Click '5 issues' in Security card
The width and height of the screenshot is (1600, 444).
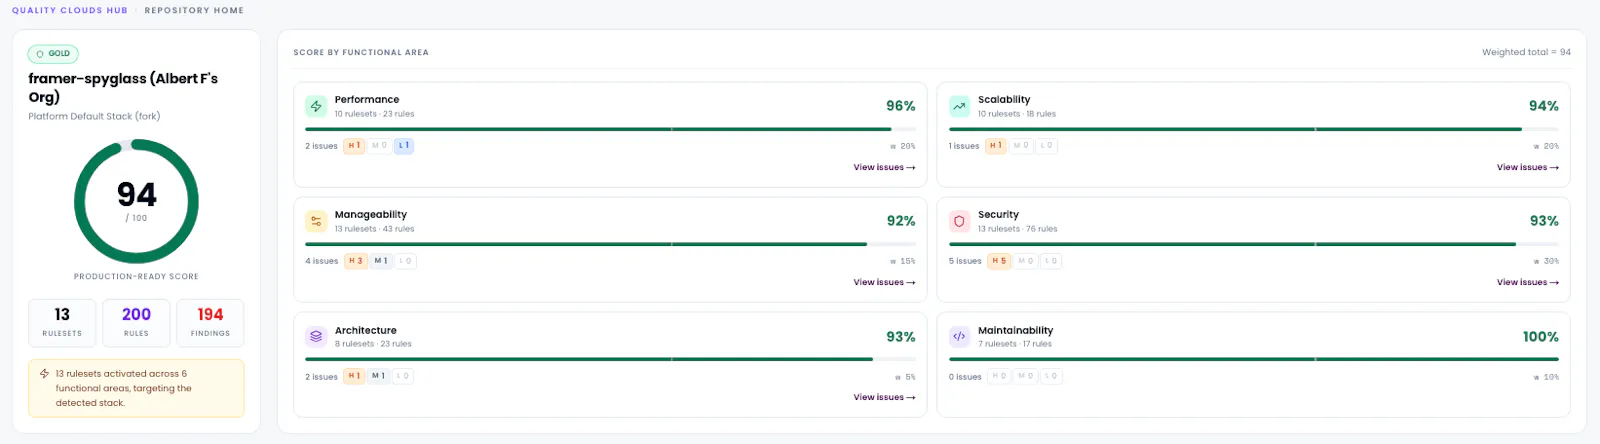coord(965,261)
